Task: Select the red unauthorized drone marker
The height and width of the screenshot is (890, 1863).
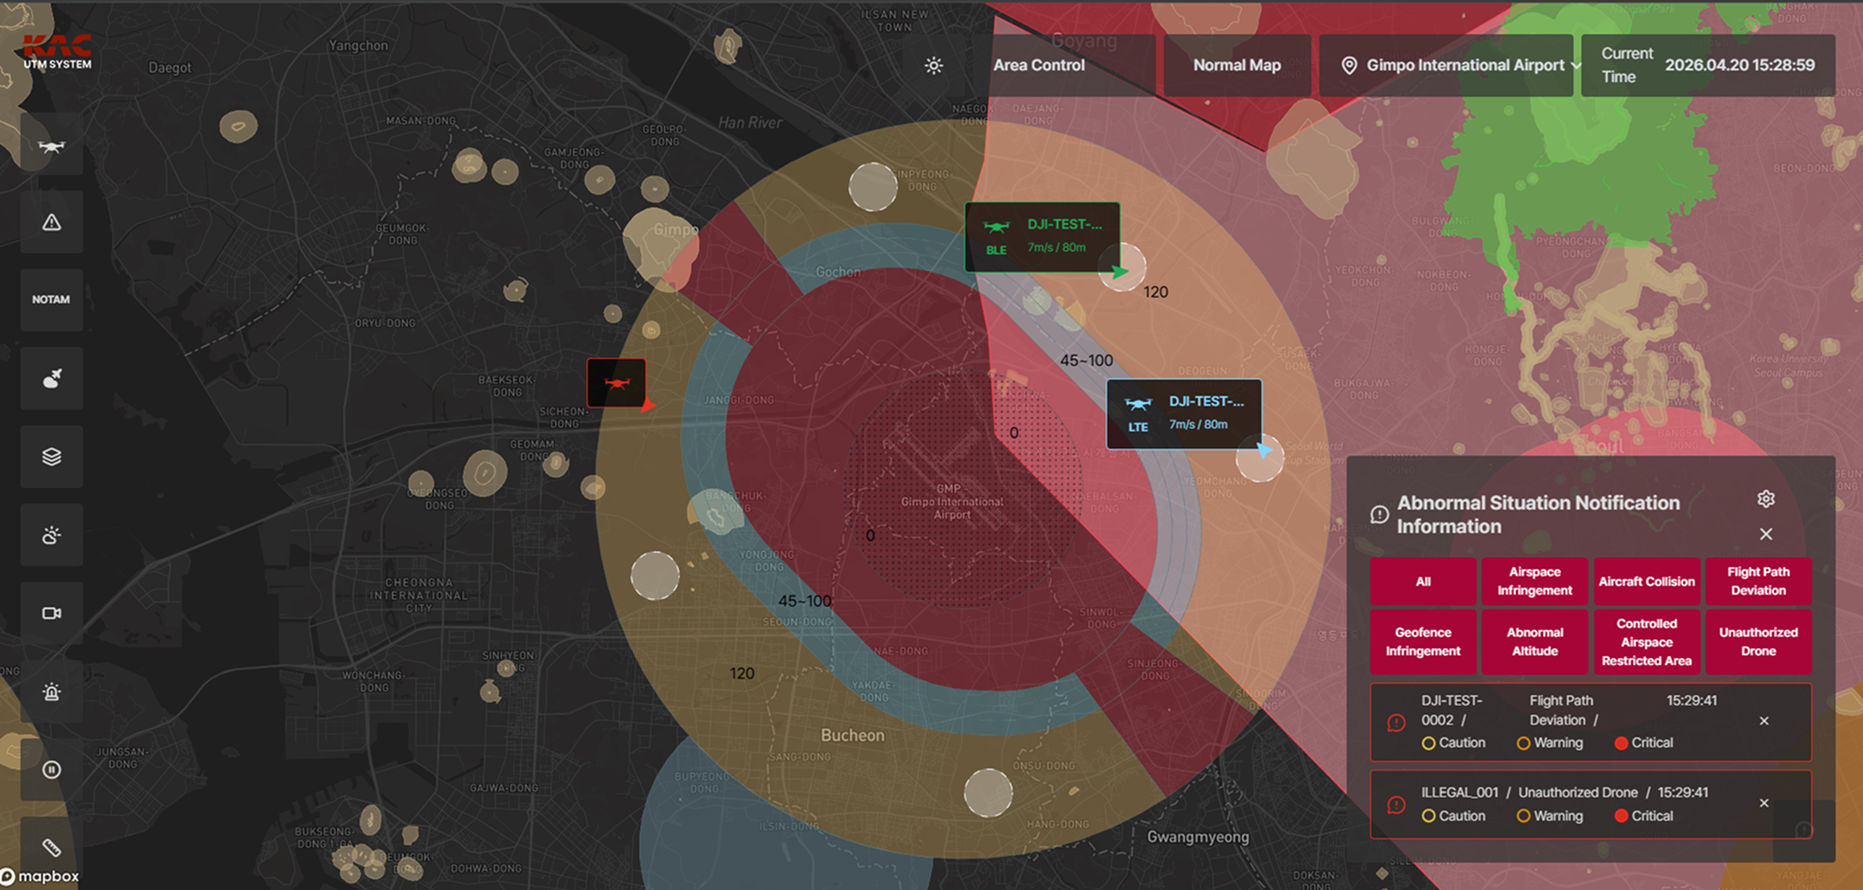Action: (x=616, y=383)
